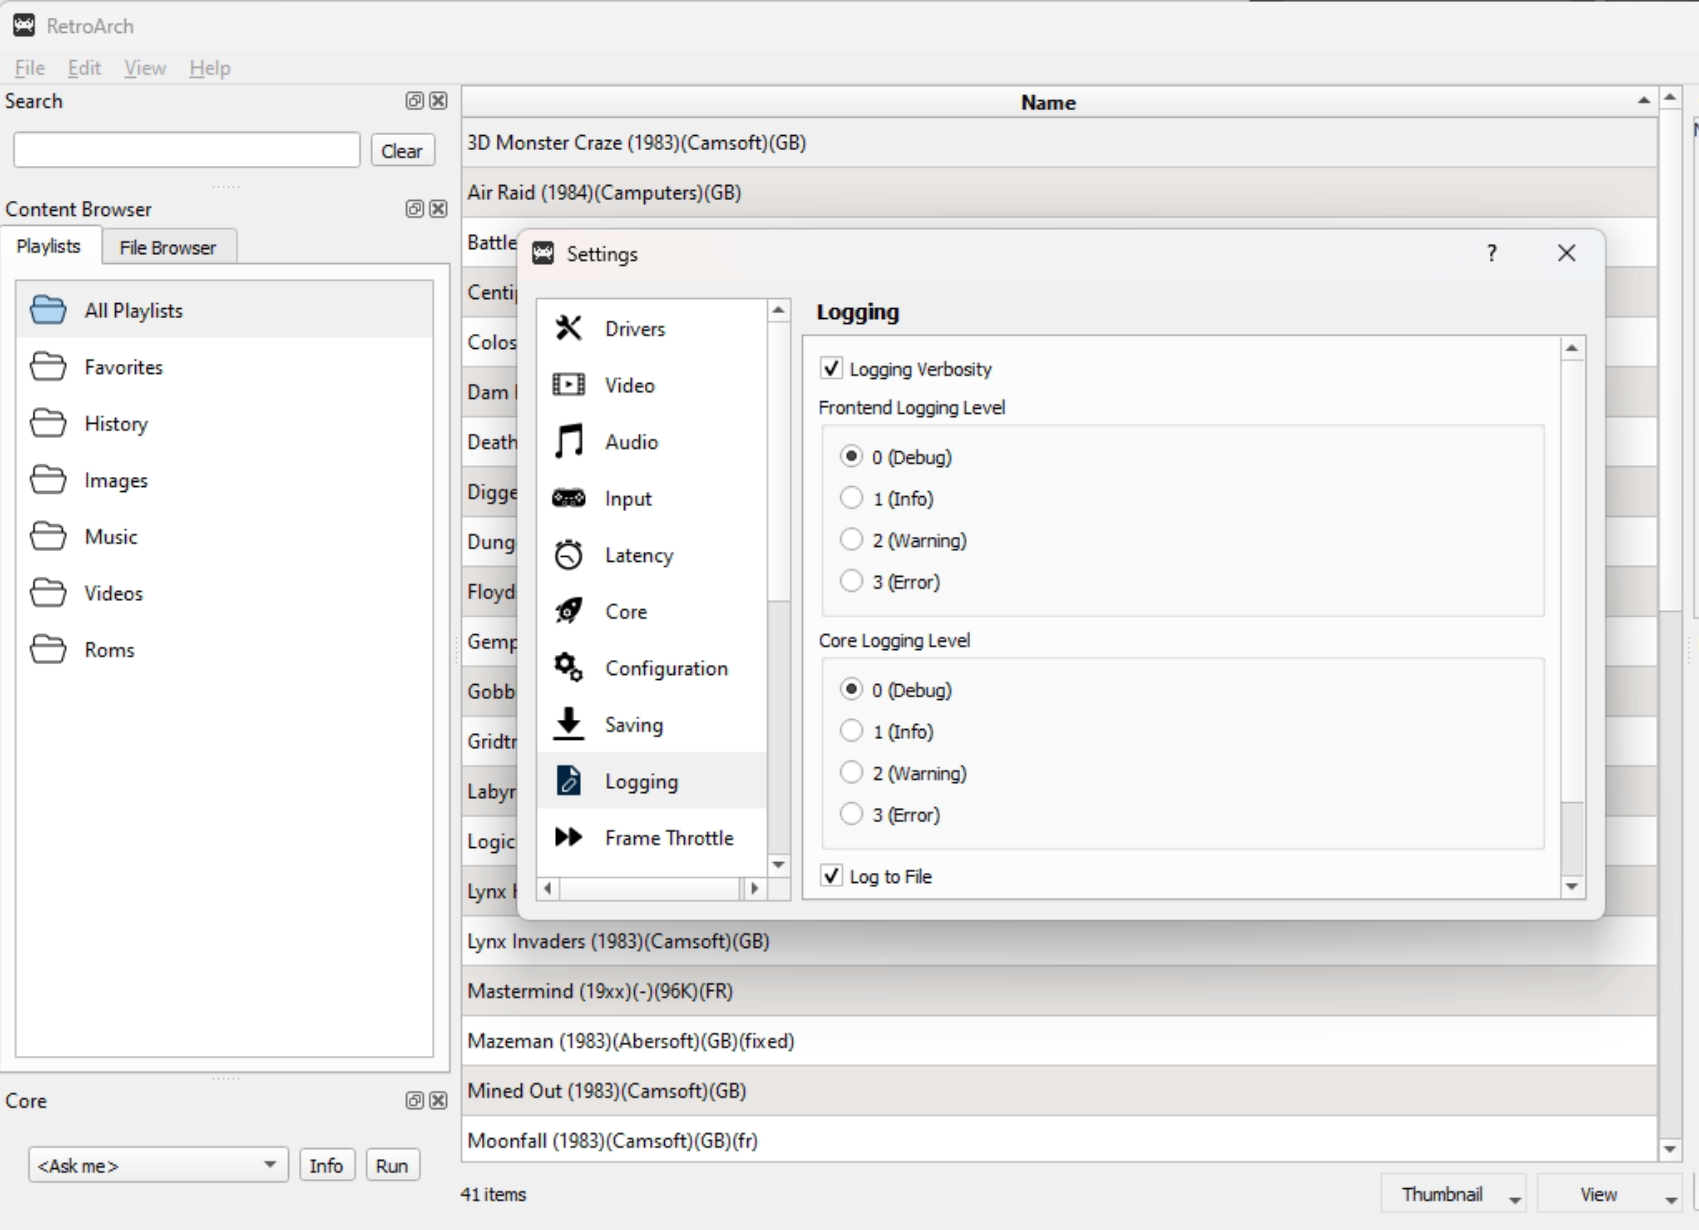Click the playlist scrollbar down arrow
This screenshot has height=1230, width=1699.
point(1670,1149)
